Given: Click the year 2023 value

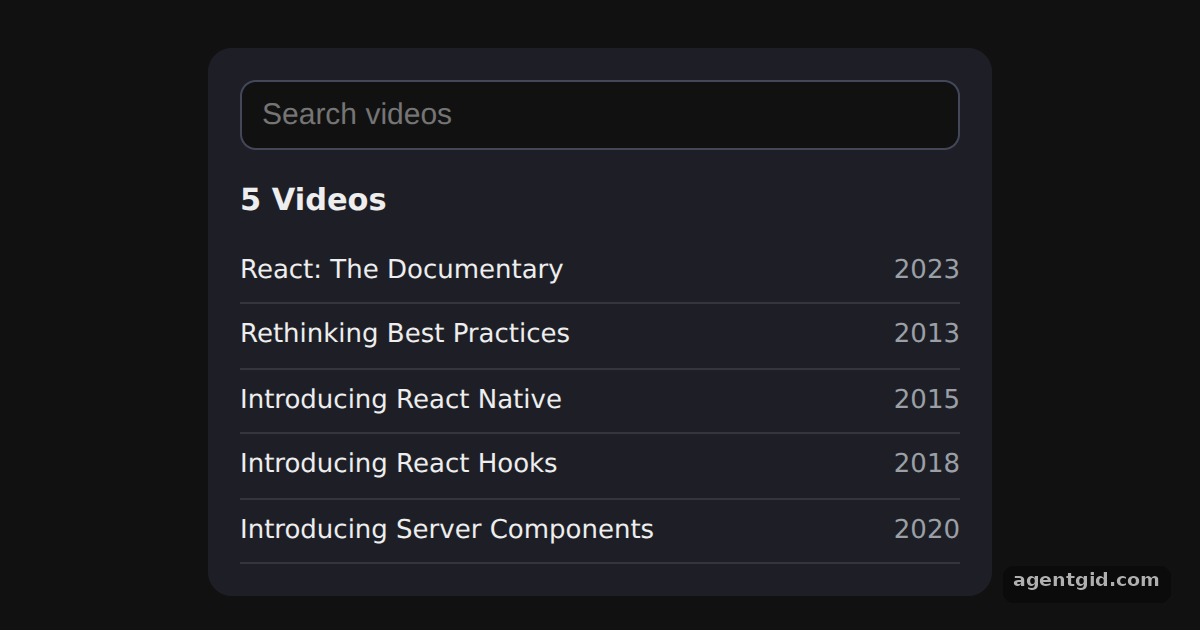Looking at the screenshot, I should [x=927, y=269].
